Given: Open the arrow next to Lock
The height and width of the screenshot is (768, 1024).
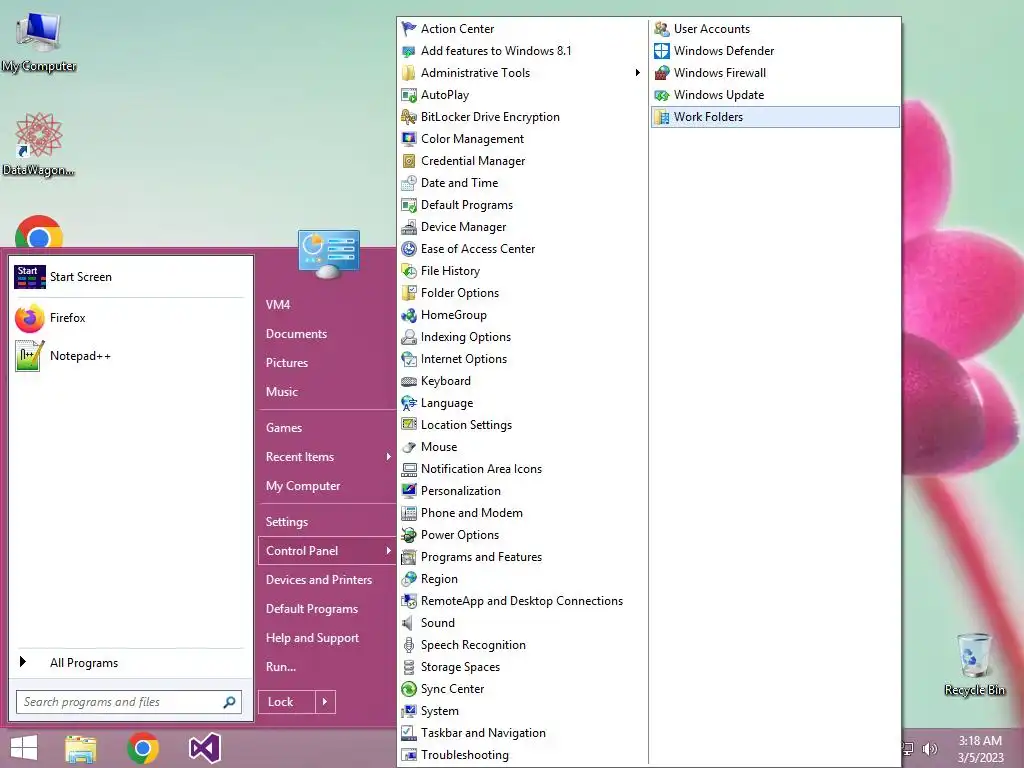Looking at the screenshot, I should coord(325,702).
